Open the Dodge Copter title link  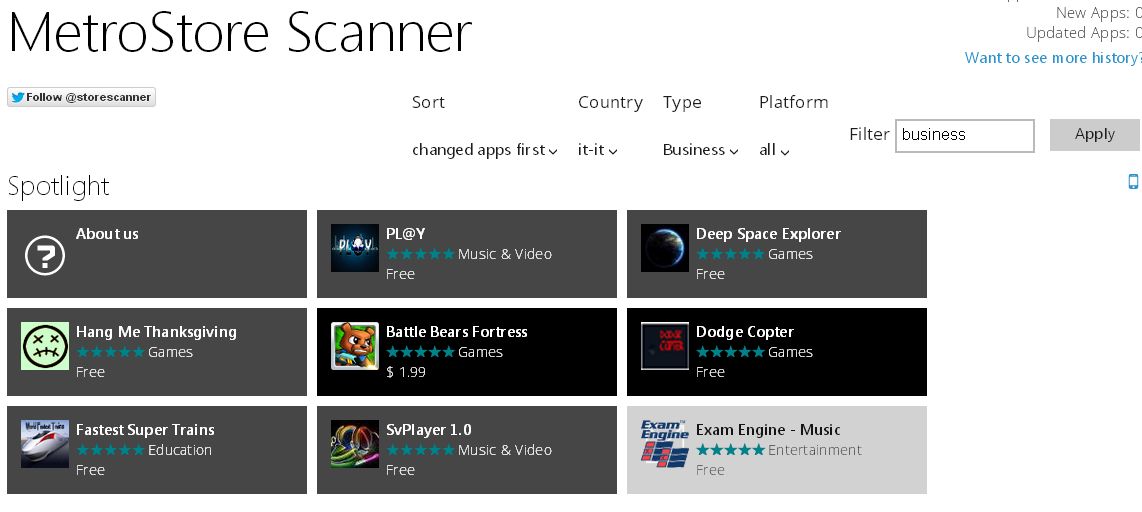[x=745, y=332]
